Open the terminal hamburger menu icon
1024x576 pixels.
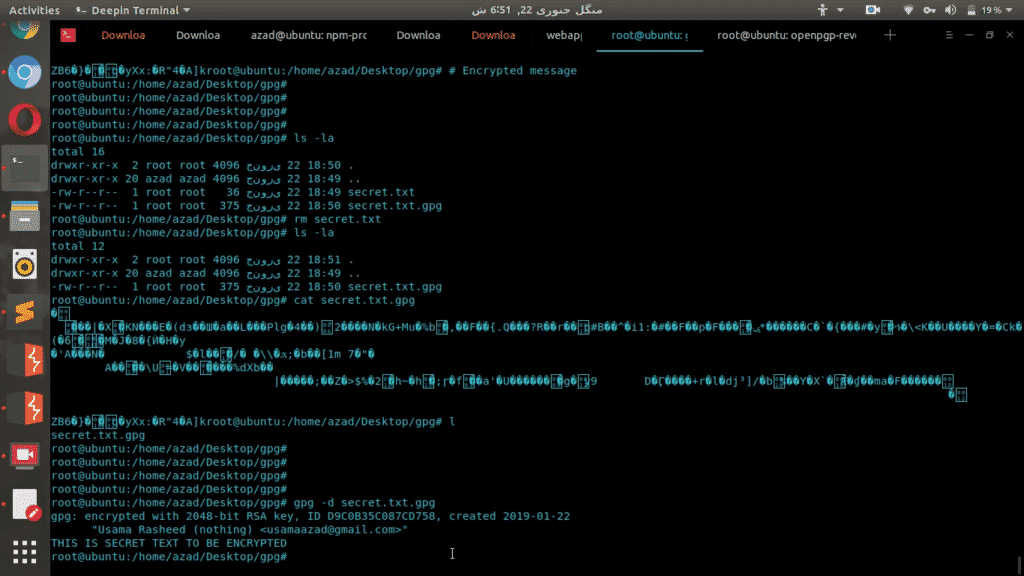(949, 35)
